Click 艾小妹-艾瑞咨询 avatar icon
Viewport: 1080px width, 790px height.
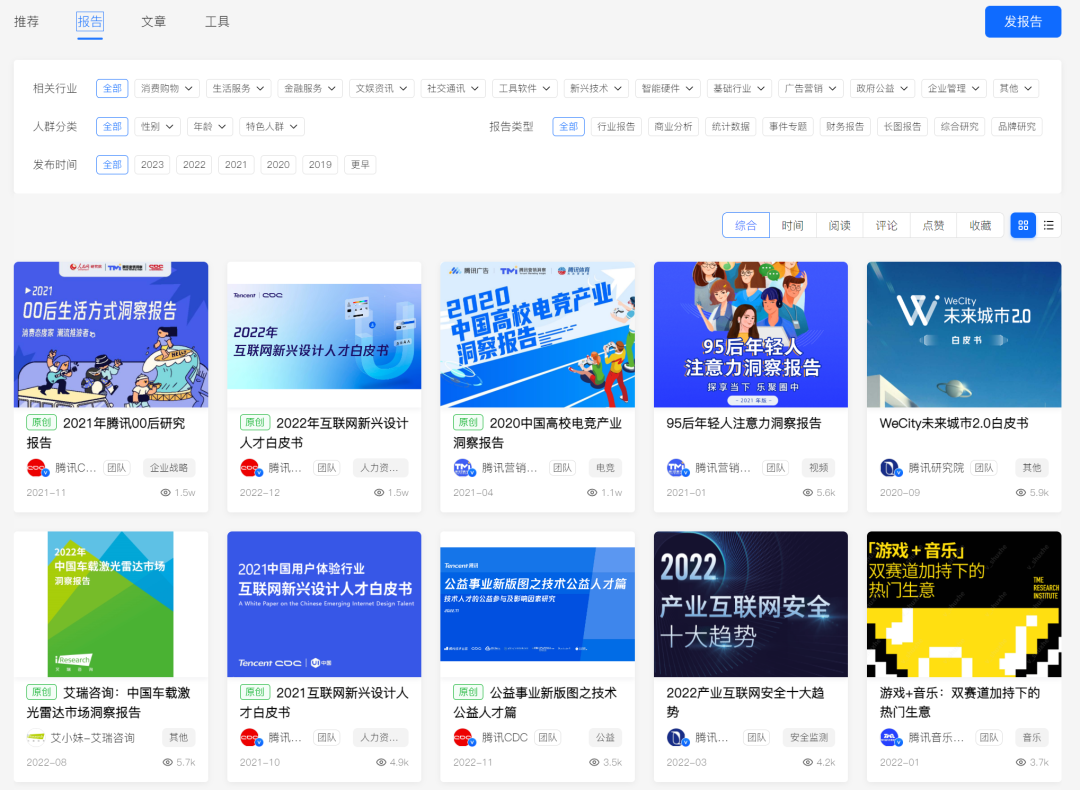pyautogui.click(x=36, y=738)
